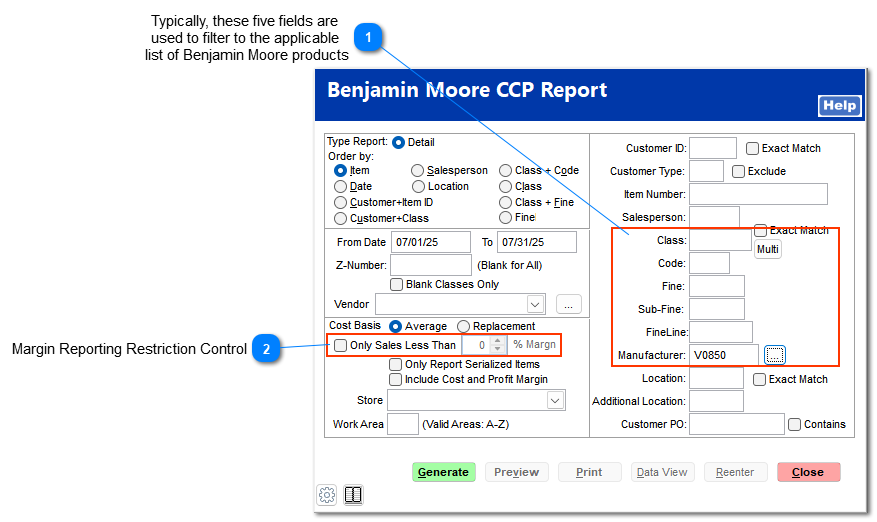Click the Fine input field
Image resolution: width=877 pixels, height=522 pixels.
(x=716, y=286)
